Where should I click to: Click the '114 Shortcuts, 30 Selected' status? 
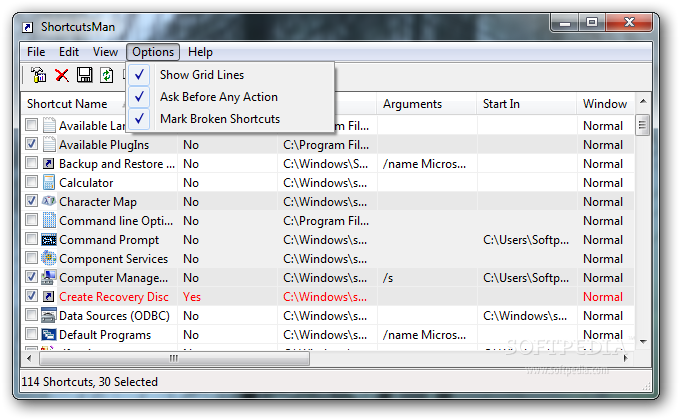(90, 382)
